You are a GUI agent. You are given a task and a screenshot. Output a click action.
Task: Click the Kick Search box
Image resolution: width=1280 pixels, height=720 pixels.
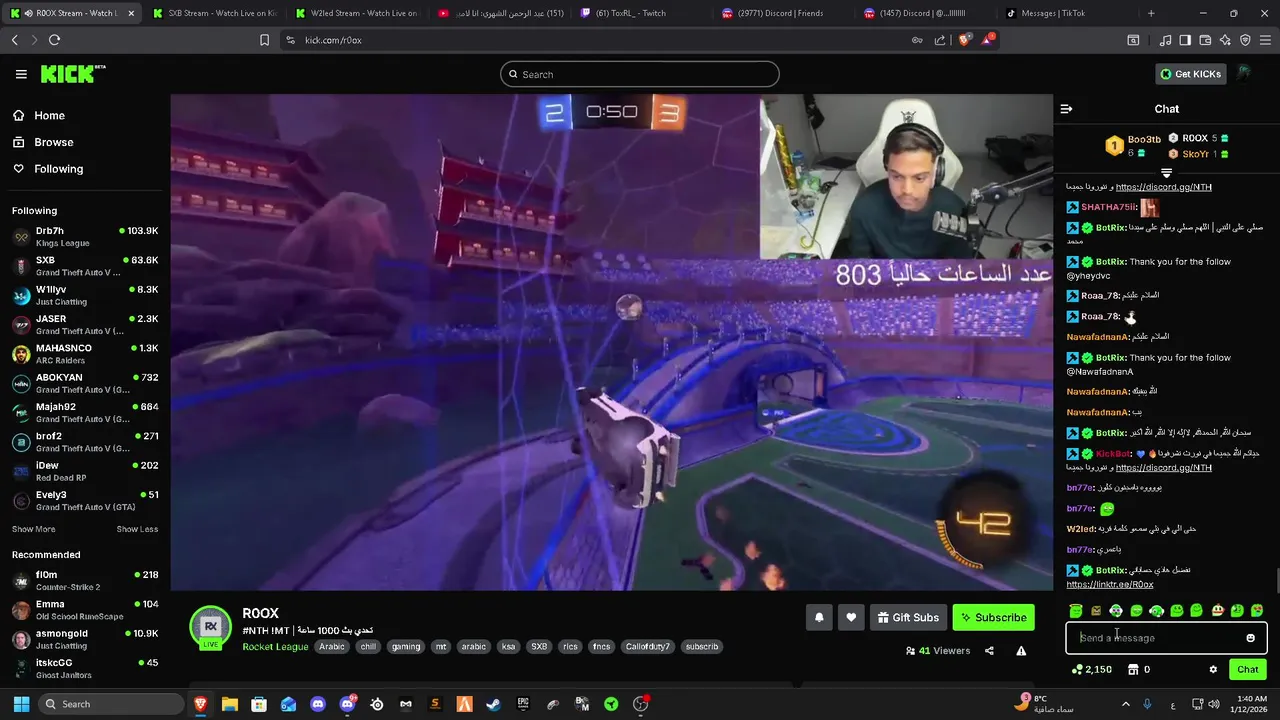click(640, 74)
